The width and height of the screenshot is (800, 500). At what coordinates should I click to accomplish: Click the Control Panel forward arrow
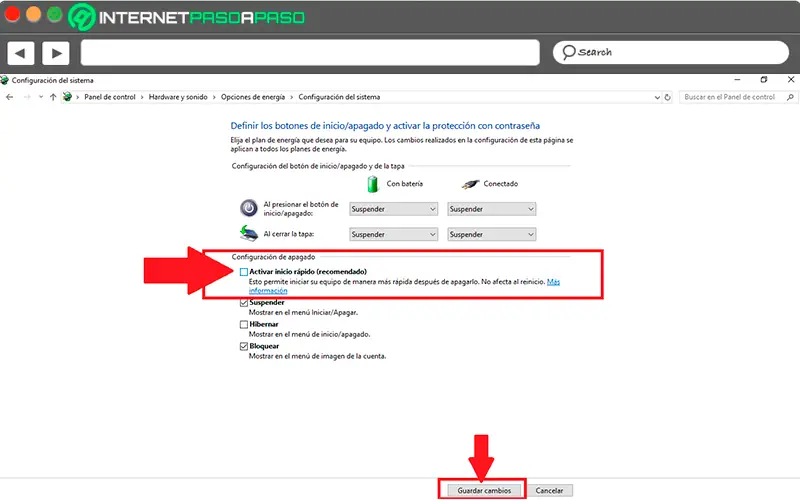(x=27, y=97)
